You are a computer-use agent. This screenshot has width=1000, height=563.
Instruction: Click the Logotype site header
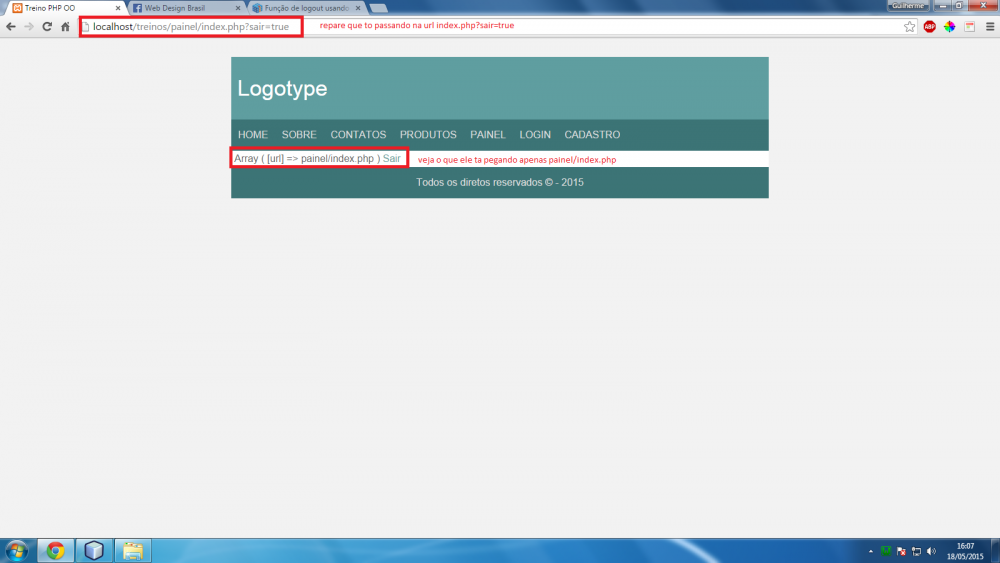point(282,89)
